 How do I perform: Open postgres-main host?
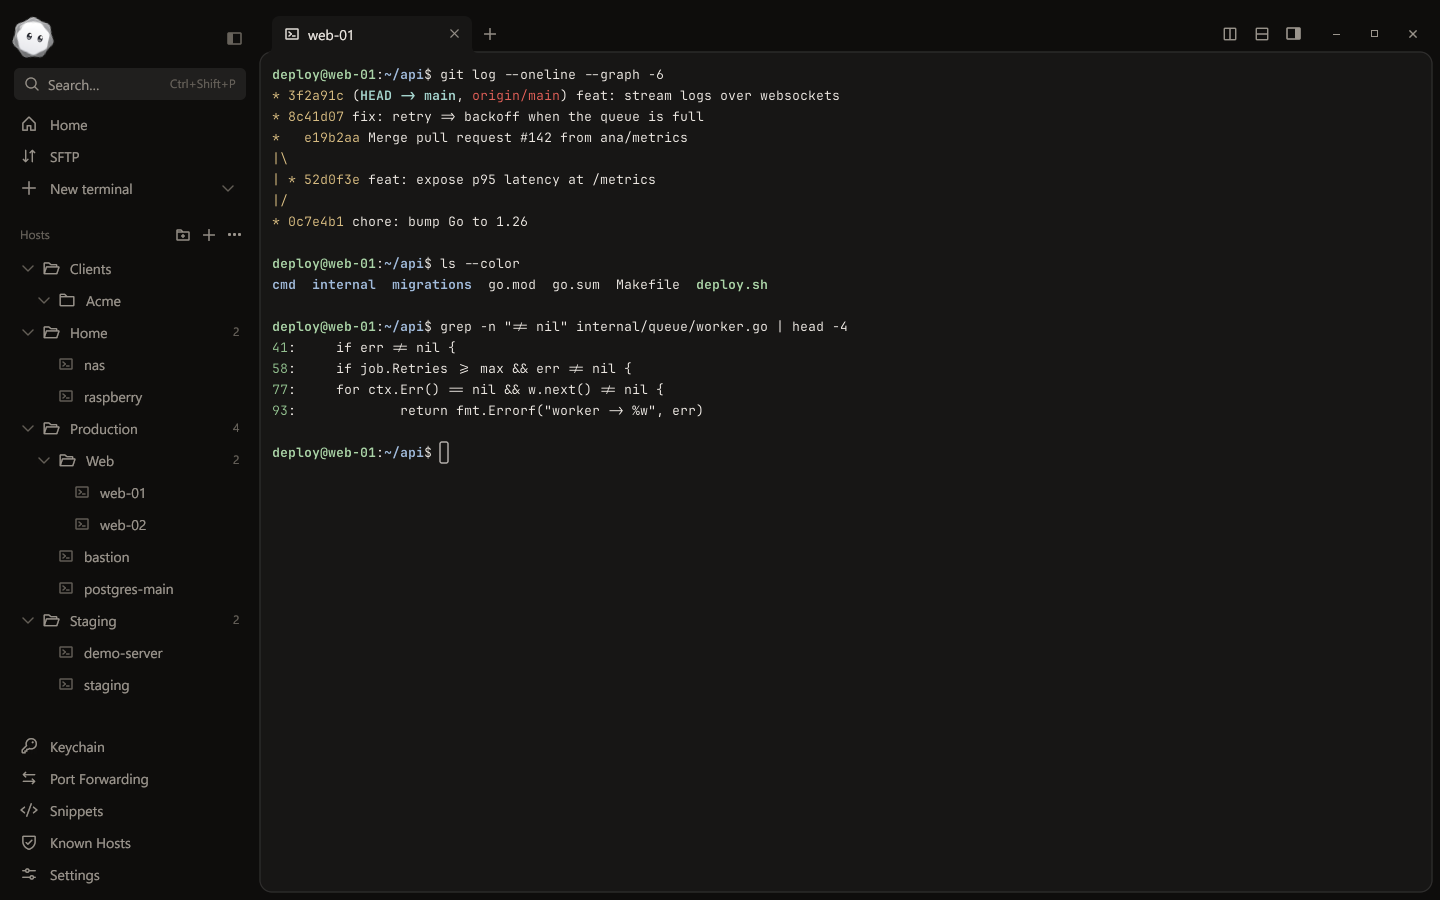pos(130,589)
